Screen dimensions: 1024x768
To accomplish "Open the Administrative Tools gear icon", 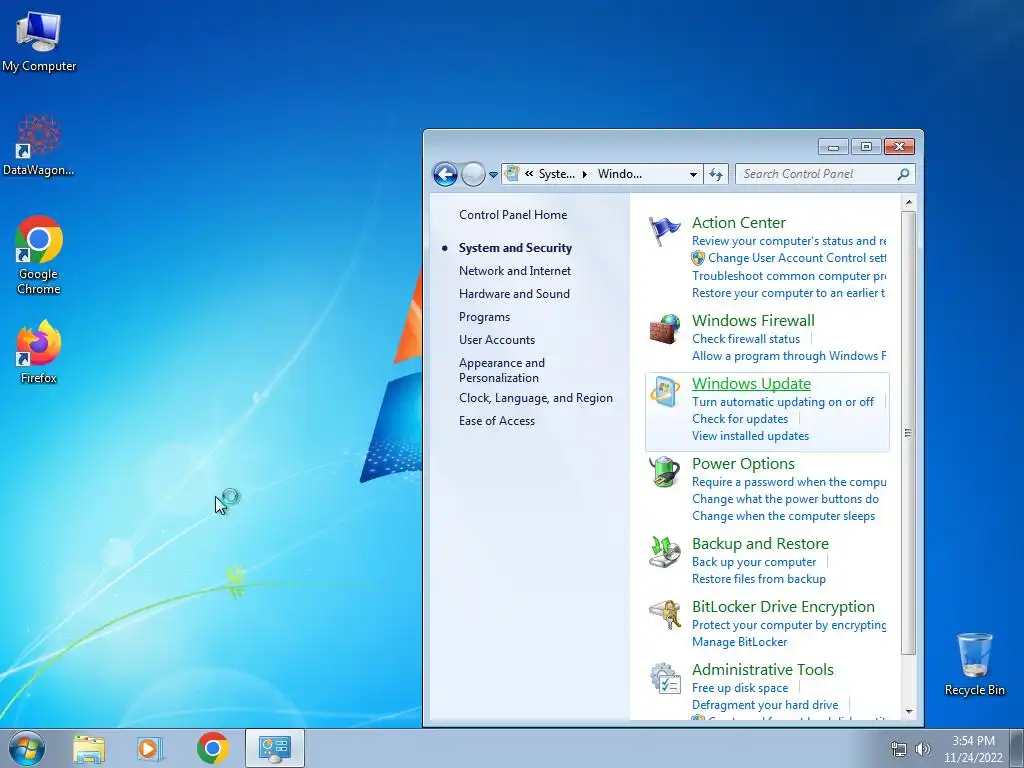I will tap(664, 678).
